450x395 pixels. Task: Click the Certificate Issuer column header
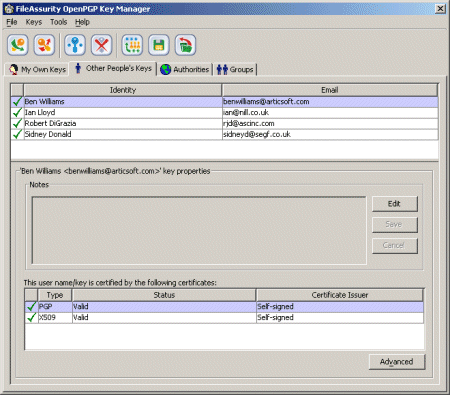[x=340, y=295]
